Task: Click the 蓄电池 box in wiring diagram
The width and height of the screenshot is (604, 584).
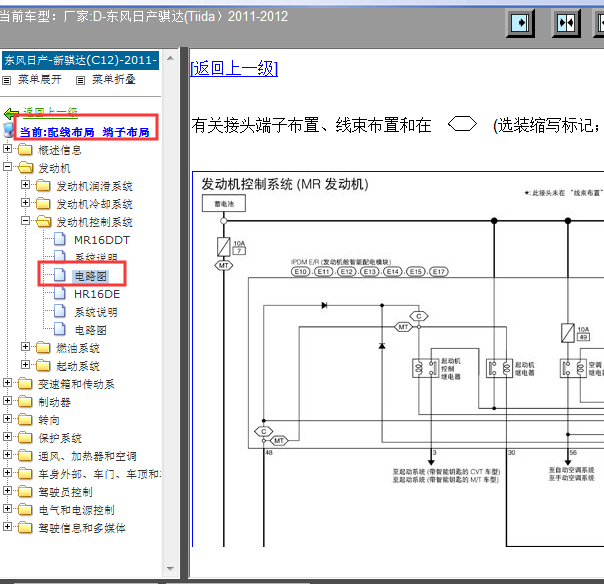Action: point(224,203)
